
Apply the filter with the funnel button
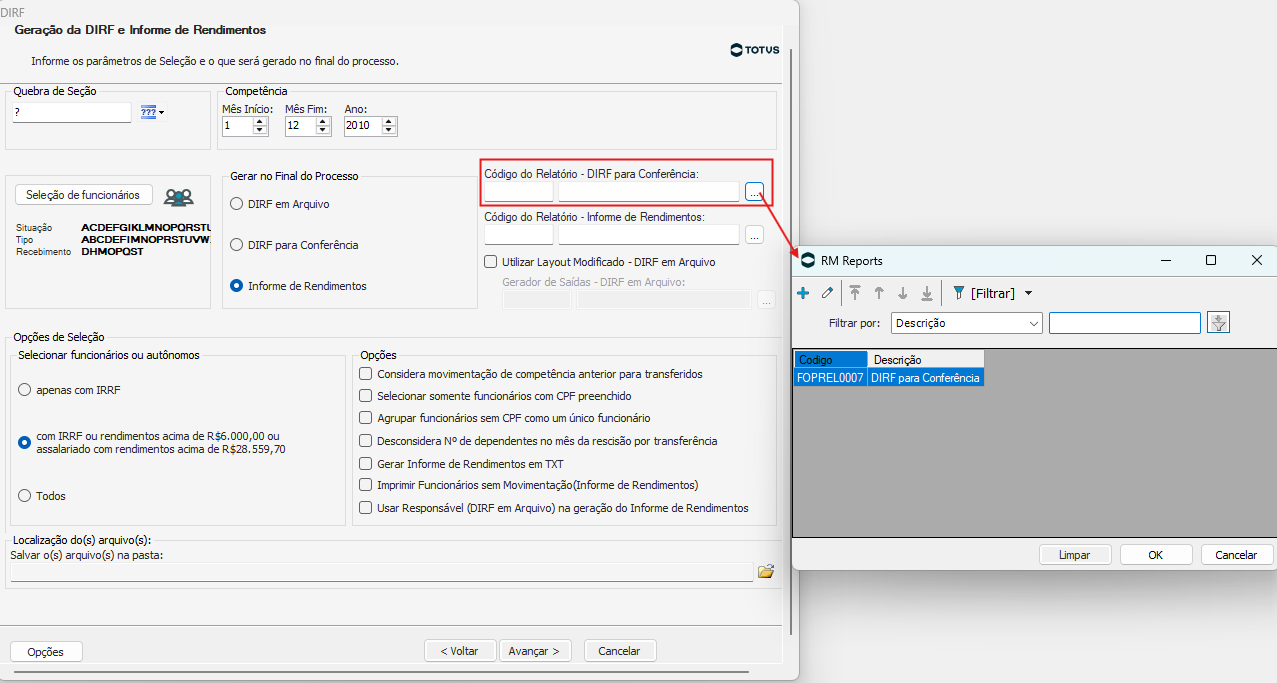click(x=1218, y=322)
